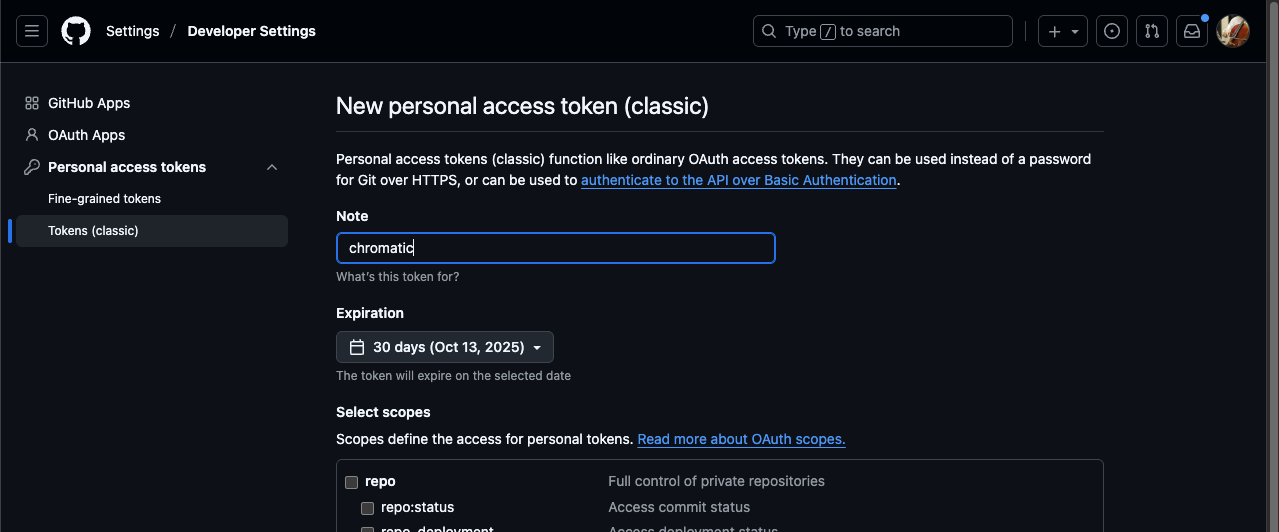Open the issues icon in header
This screenshot has height=532, width=1279.
point(1111,31)
